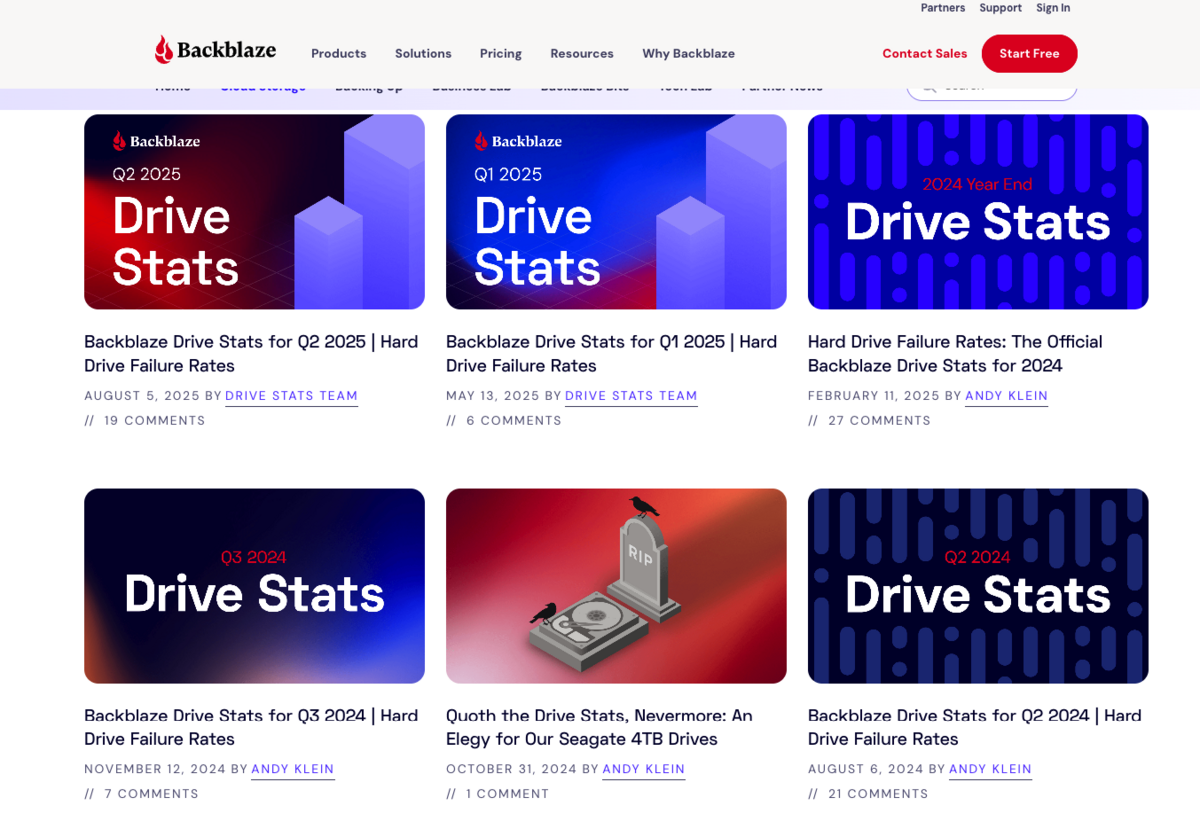Switch to the Backblaze Bits category
Screen dimensions: 1200x829
tap(584, 86)
